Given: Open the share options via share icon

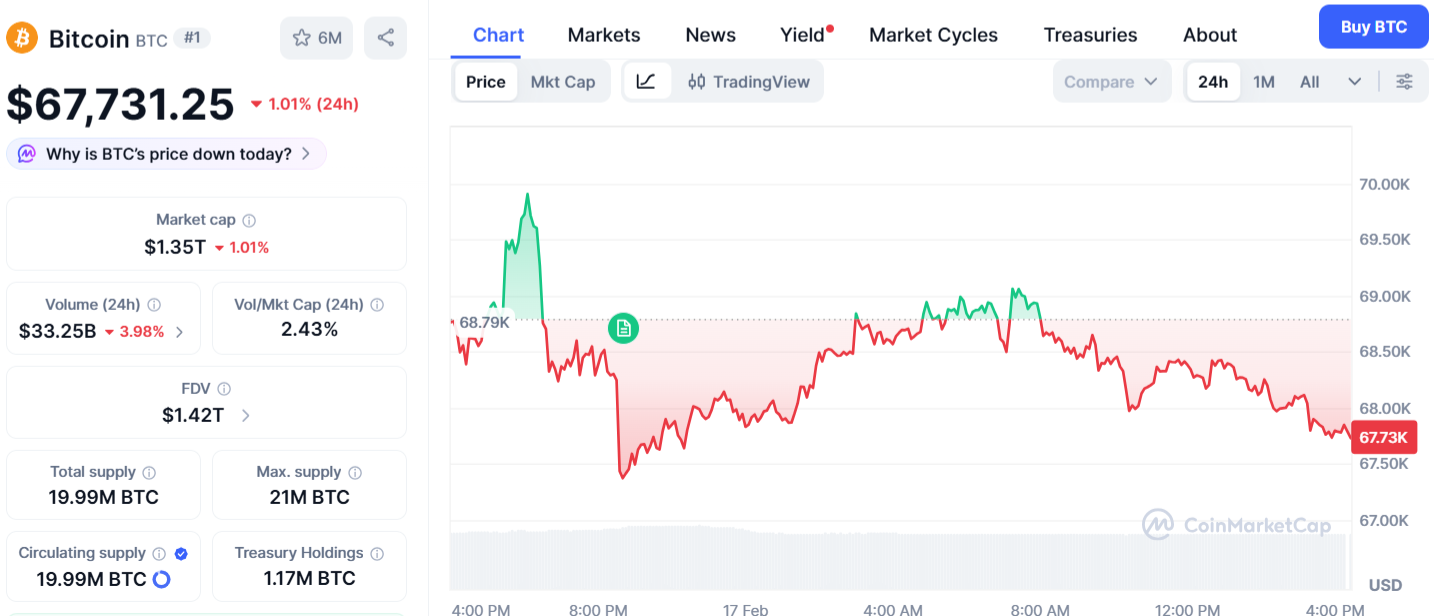Looking at the screenshot, I should 385,38.
